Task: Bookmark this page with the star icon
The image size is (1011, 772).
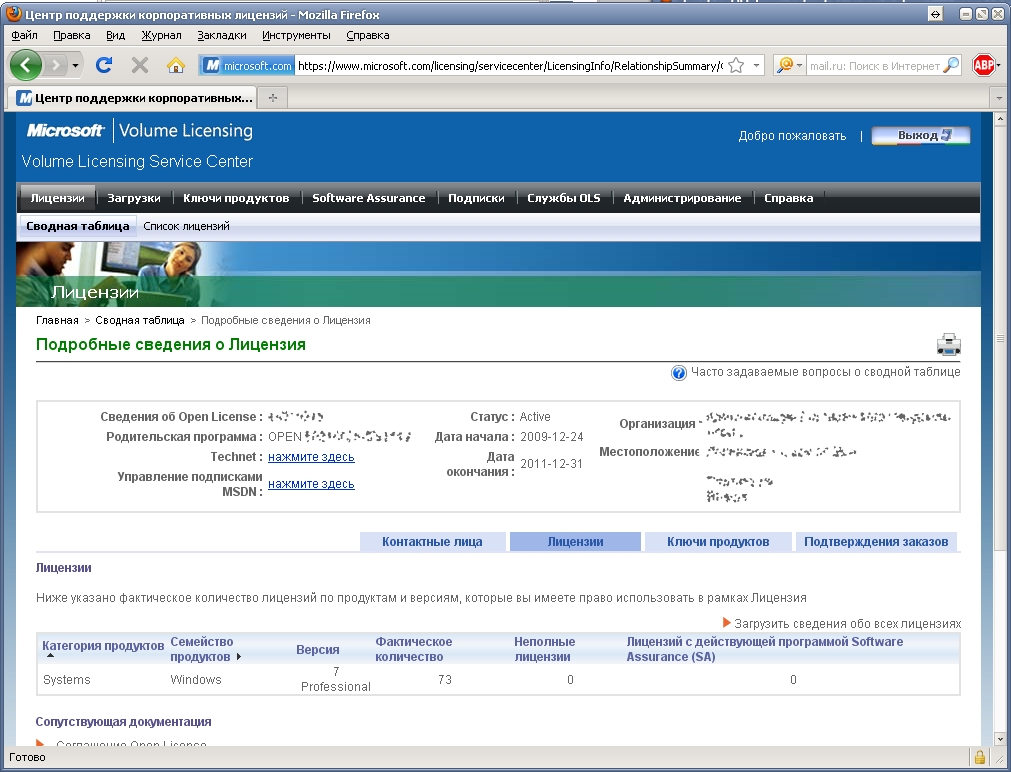Action: tap(736, 66)
